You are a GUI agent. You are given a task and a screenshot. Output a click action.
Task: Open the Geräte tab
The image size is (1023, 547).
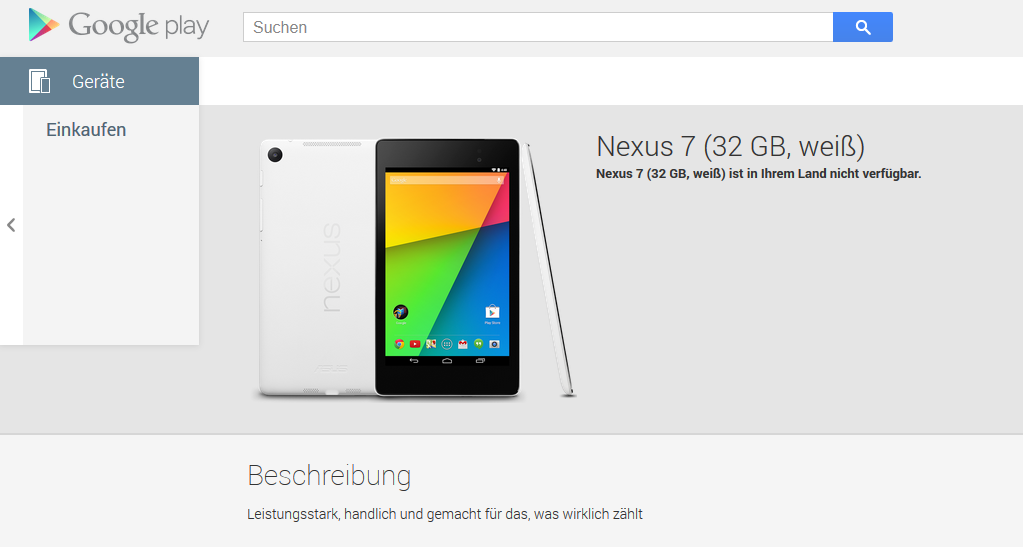coord(99,81)
